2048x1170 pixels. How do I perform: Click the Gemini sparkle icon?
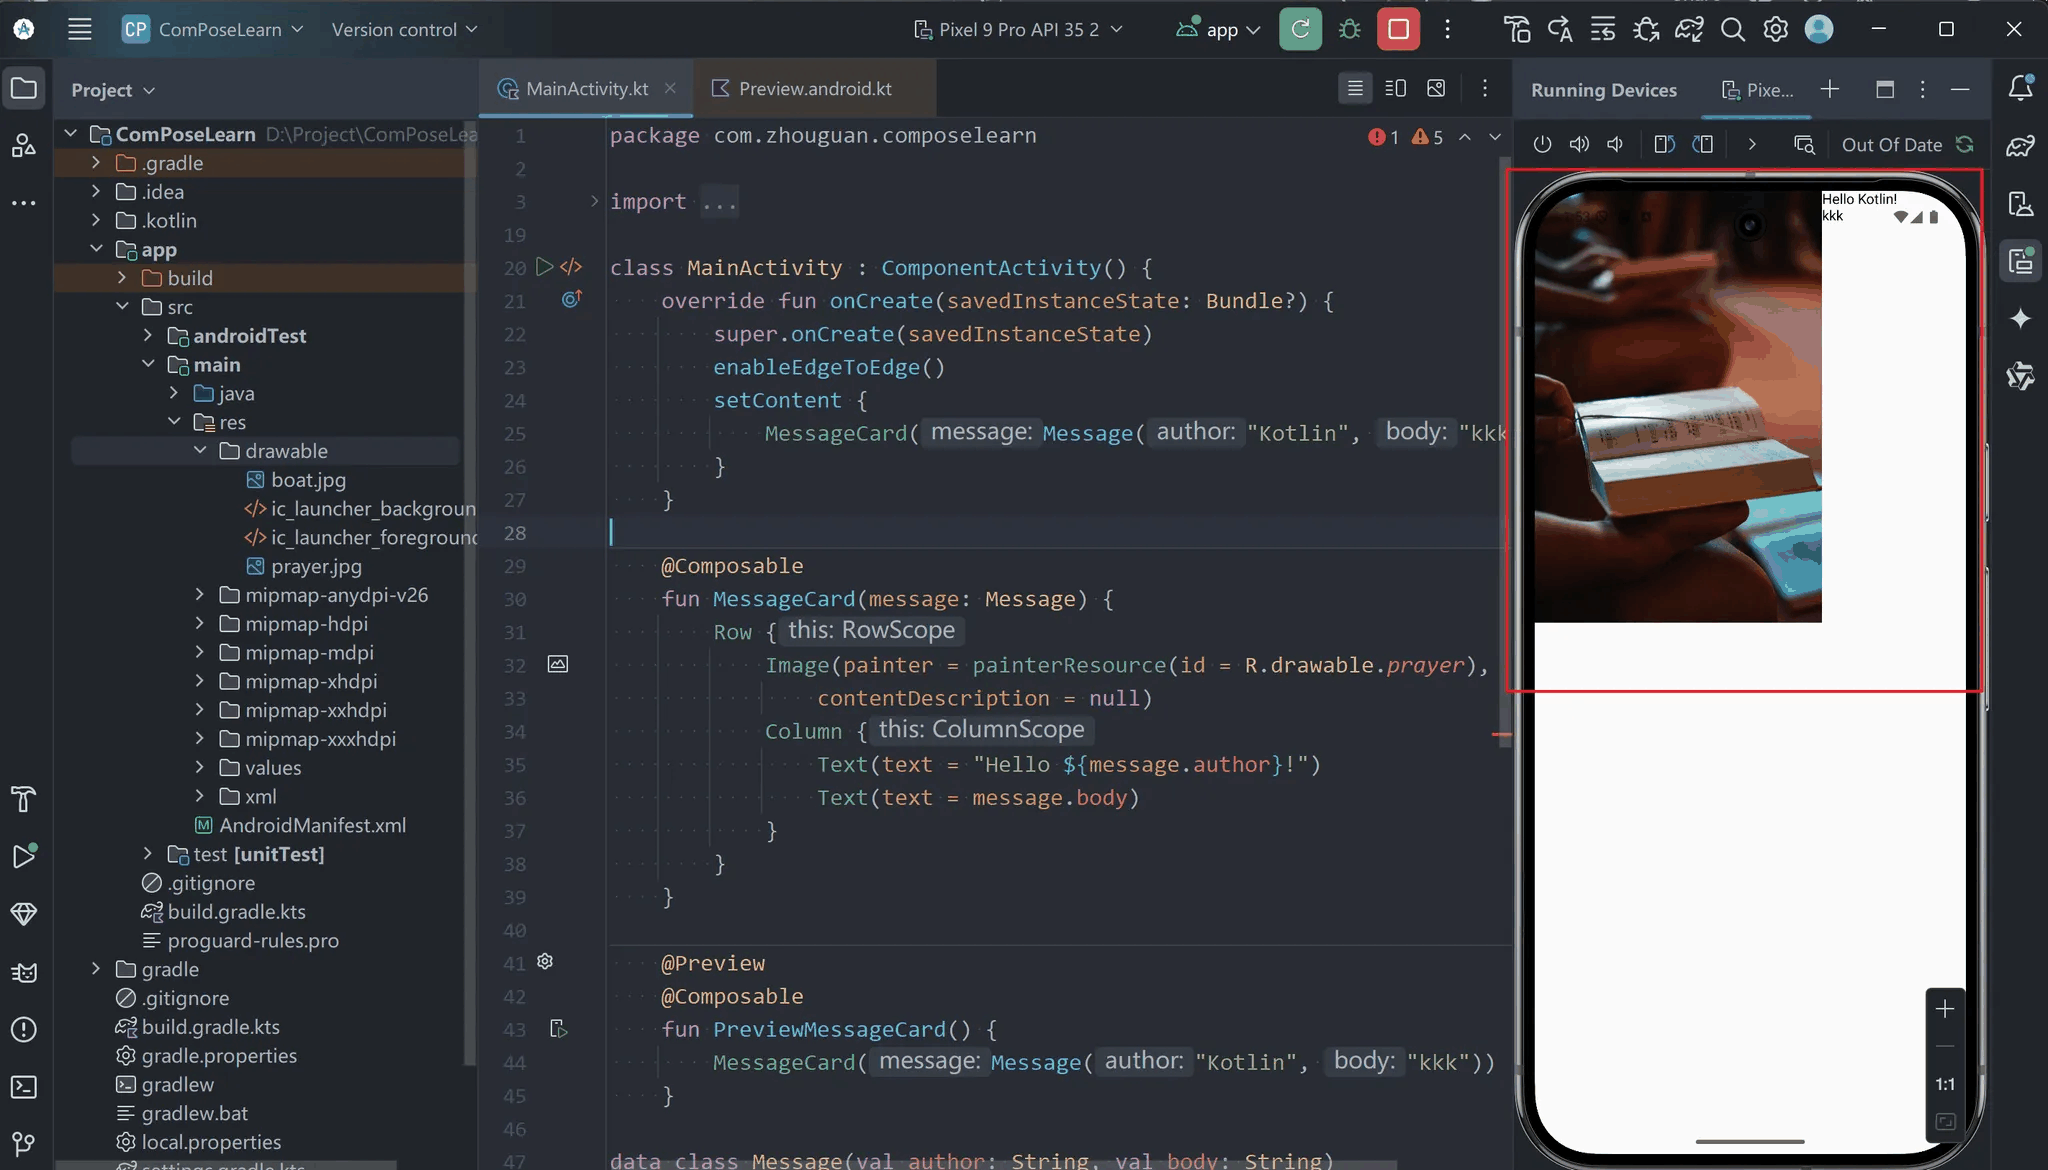click(2021, 318)
